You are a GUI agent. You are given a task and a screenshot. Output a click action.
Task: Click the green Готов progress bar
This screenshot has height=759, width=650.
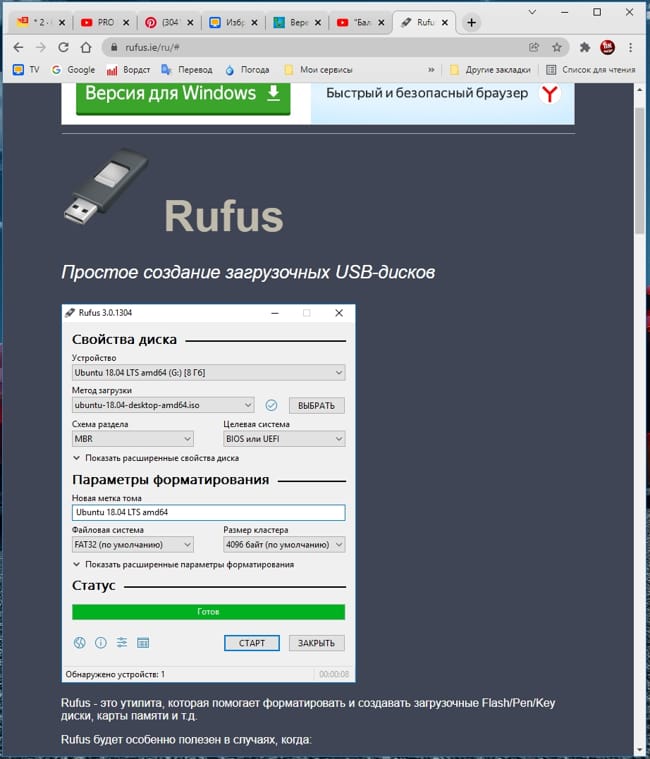tap(209, 612)
